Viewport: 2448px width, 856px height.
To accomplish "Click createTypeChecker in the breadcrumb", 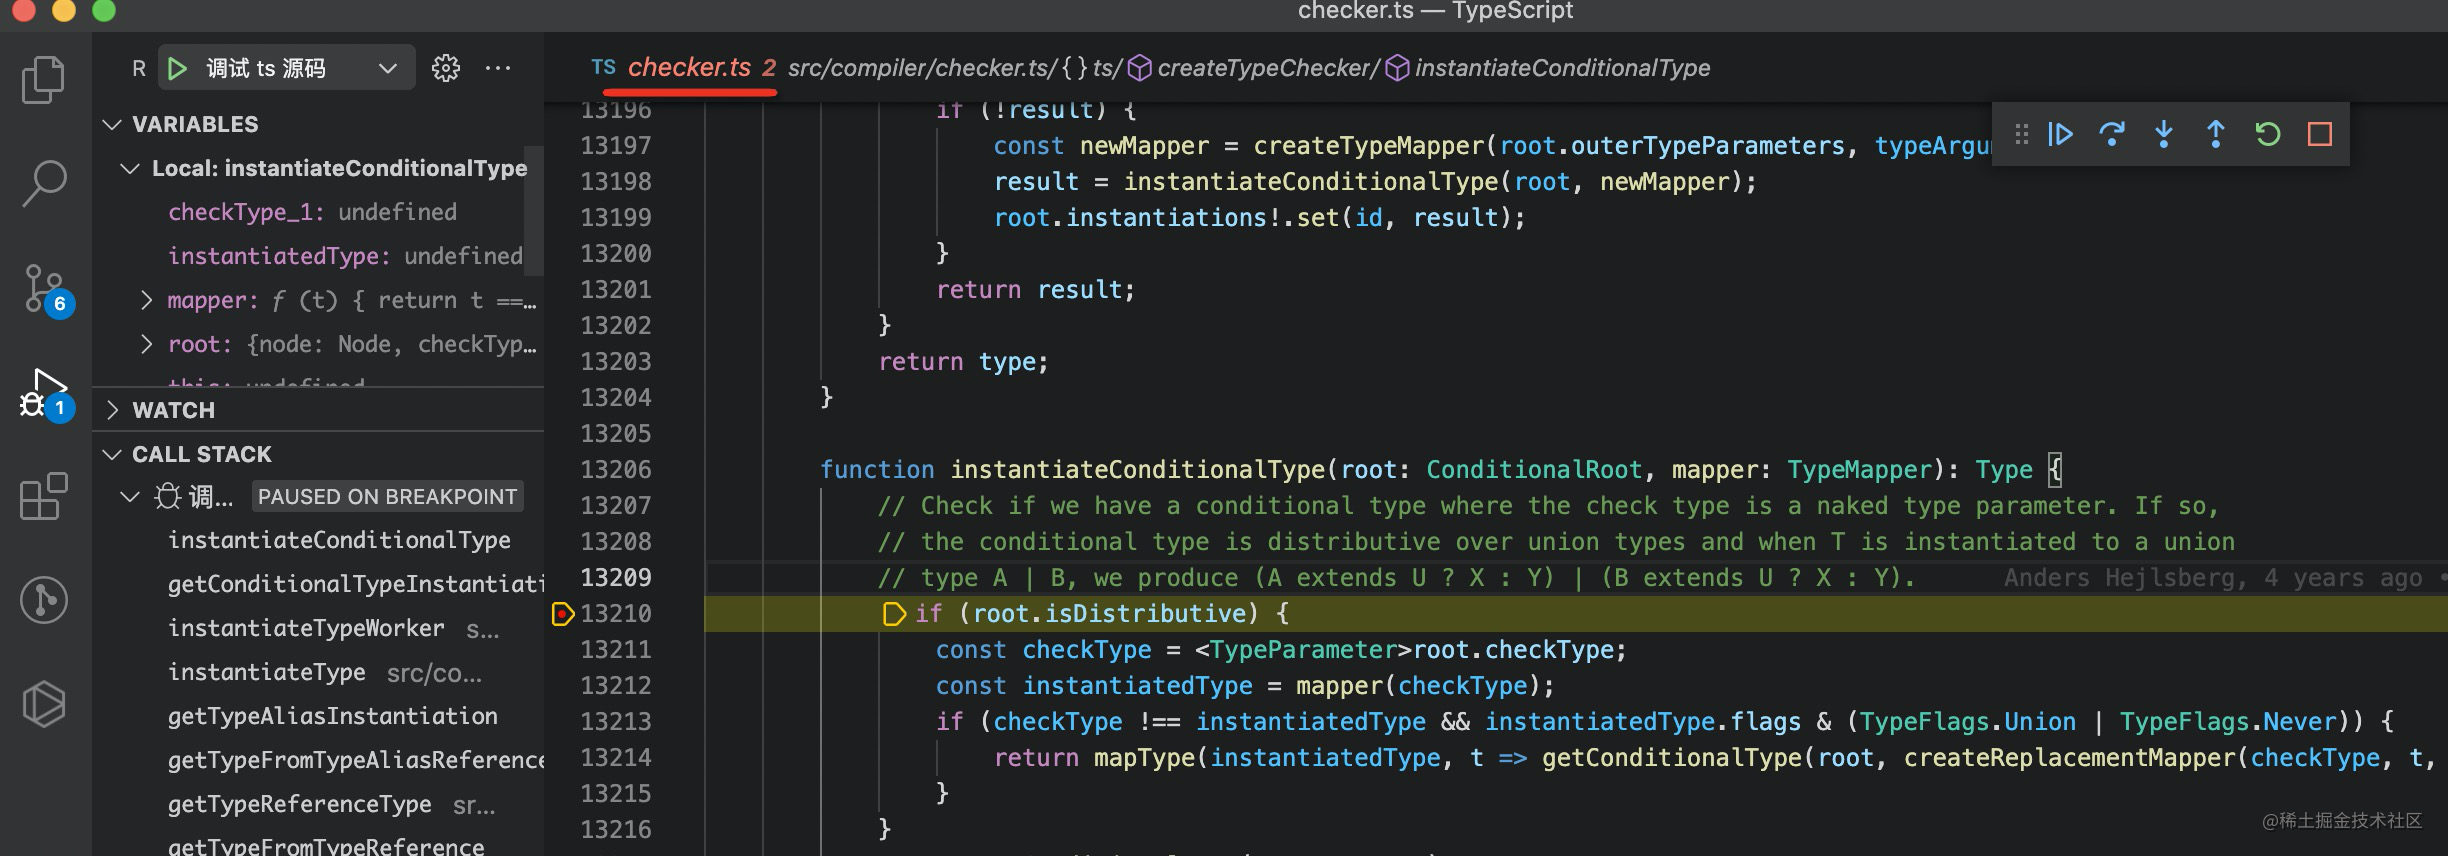I will (1267, 68).
